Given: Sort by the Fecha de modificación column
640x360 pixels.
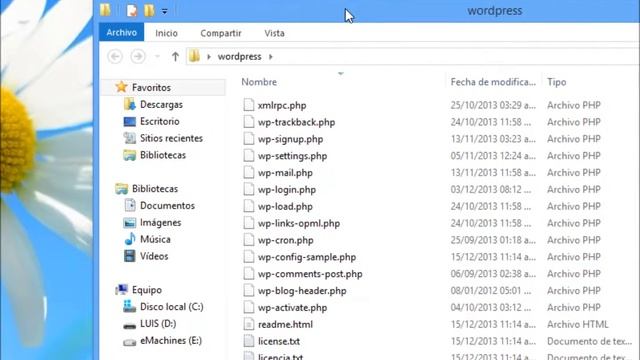Looking at the screenshot, I should (493, 82).
